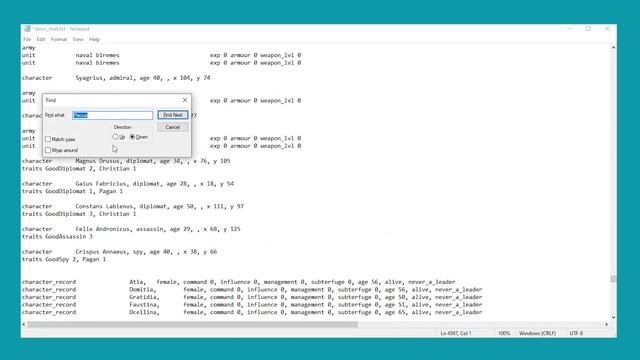Click 'traits GoodAssassin 3' line
This screenshot has height=360, width=640.
click(x=57, y=237)
